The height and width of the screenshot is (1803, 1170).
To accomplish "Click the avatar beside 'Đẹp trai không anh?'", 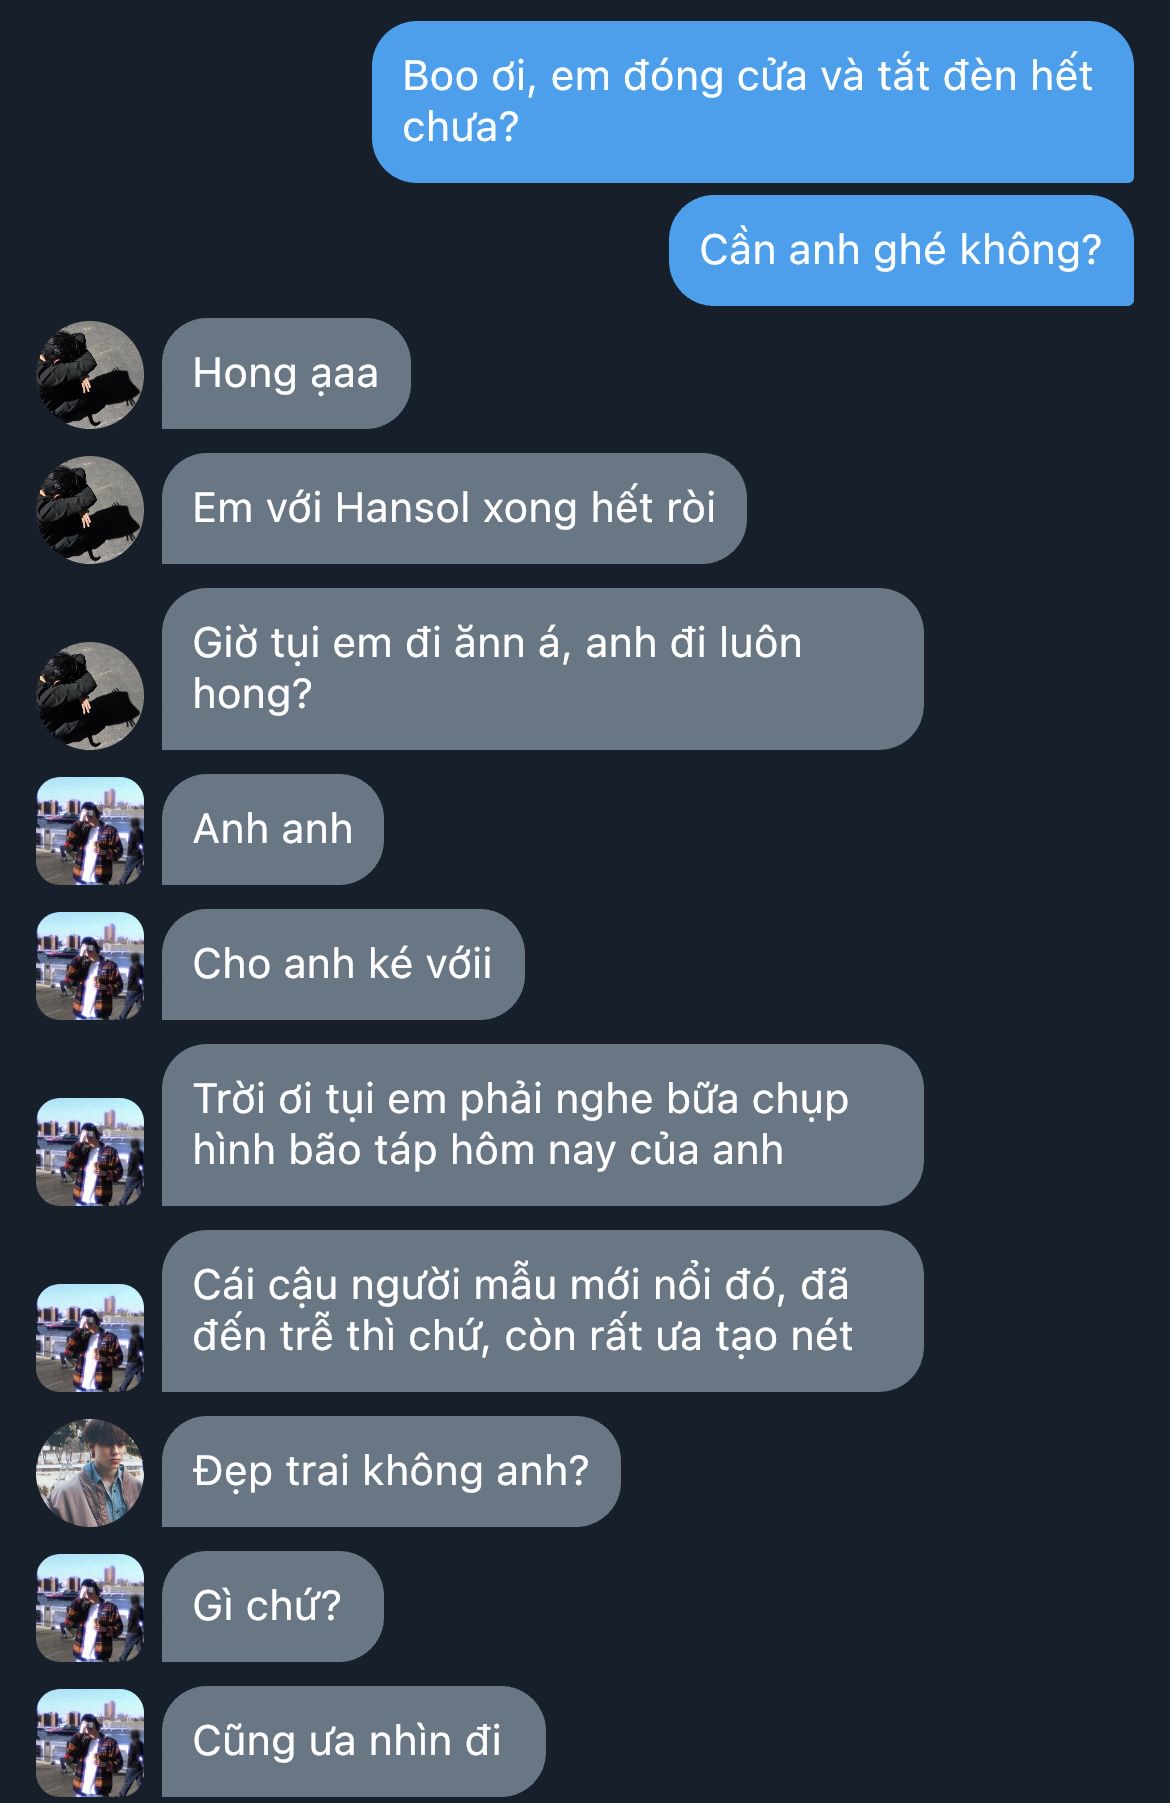I will click(x=90, y=1472).
